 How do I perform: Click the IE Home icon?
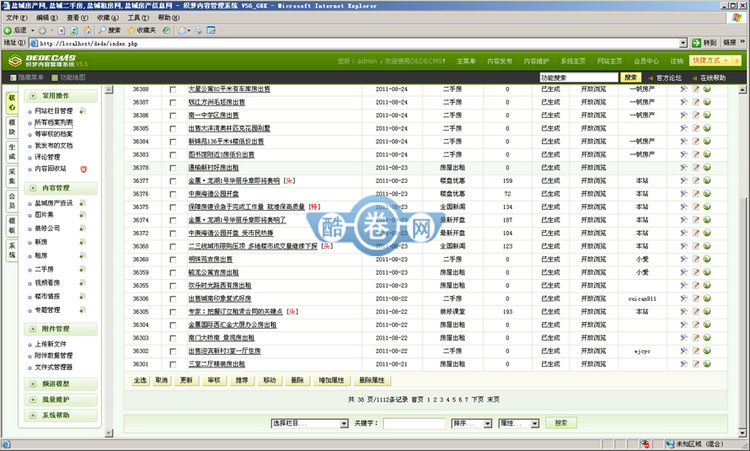(x=87, y=31)
